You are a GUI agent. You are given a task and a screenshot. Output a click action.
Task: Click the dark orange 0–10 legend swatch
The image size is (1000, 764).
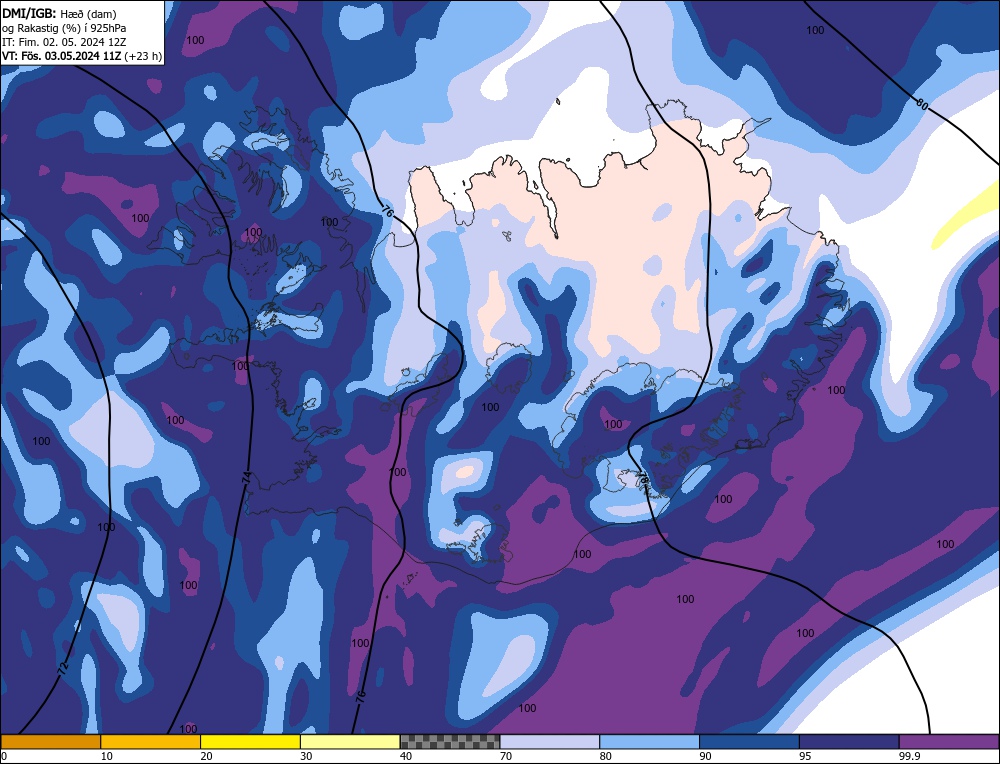click(x=50, y=741)
